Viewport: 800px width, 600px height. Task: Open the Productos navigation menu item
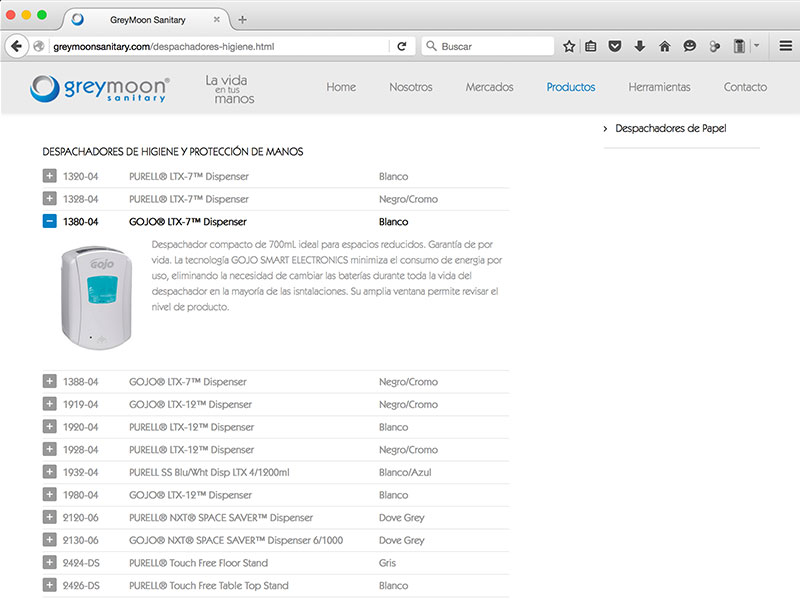pyautogui.click(x=570, y=87)
